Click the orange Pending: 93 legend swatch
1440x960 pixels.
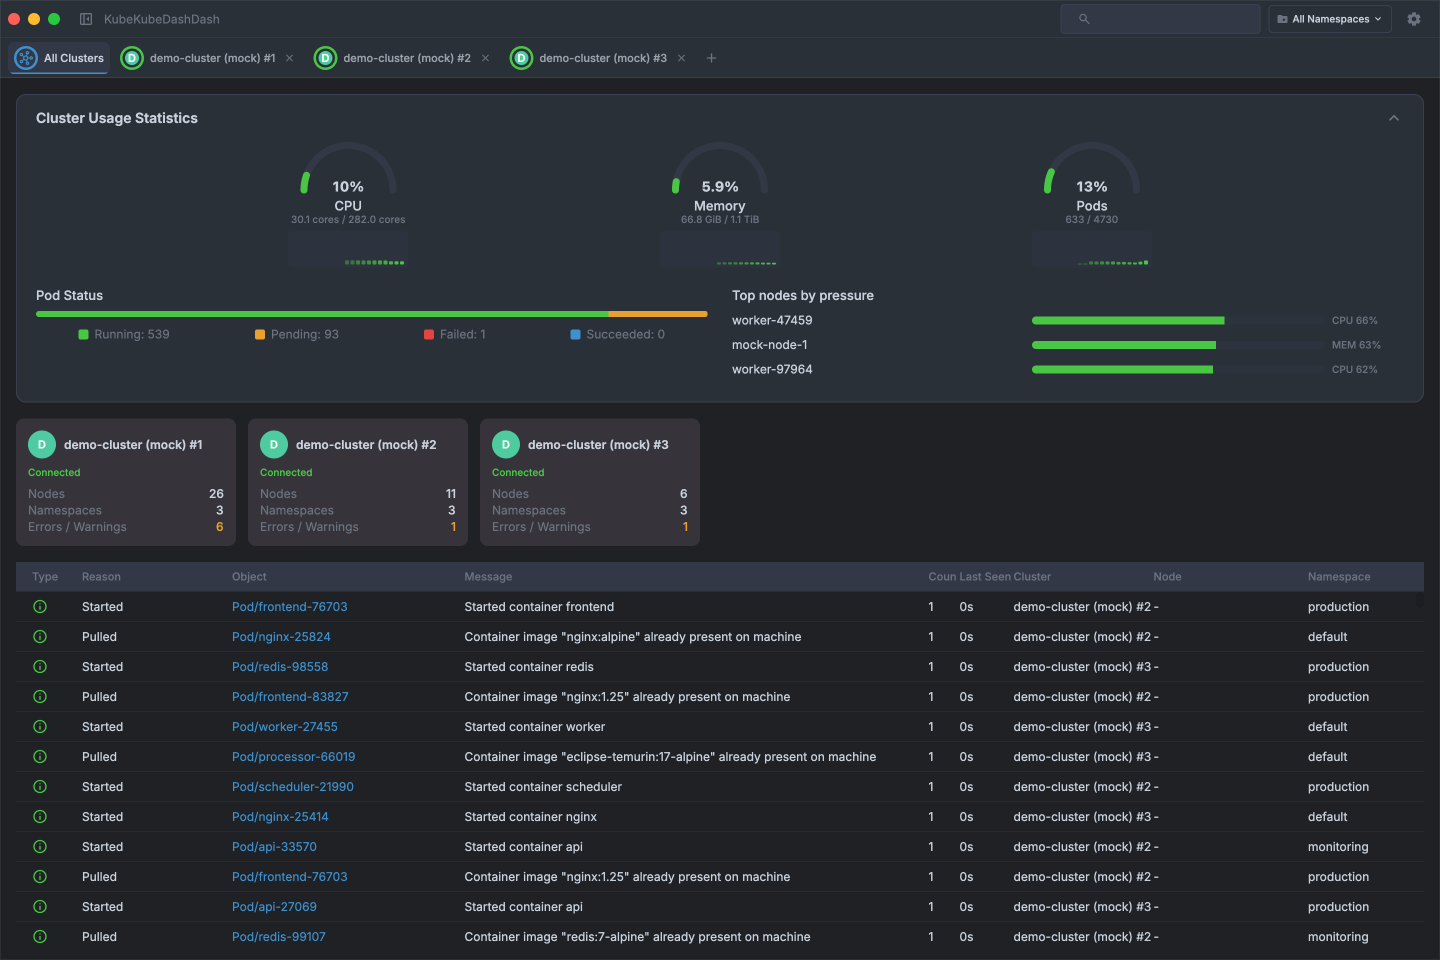click(260, 335)
